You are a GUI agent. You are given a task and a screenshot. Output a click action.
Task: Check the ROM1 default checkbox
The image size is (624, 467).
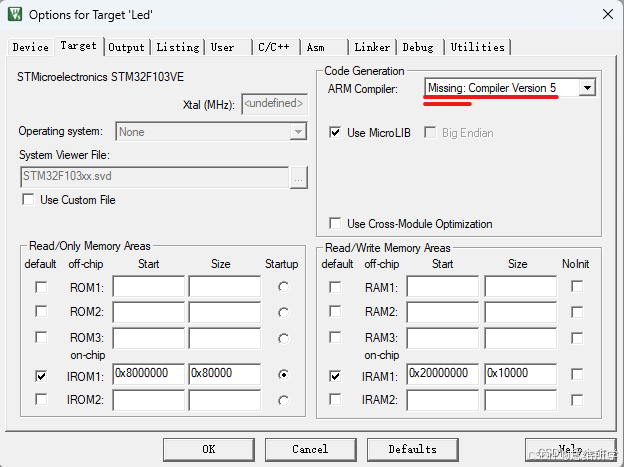coord(41,287)
